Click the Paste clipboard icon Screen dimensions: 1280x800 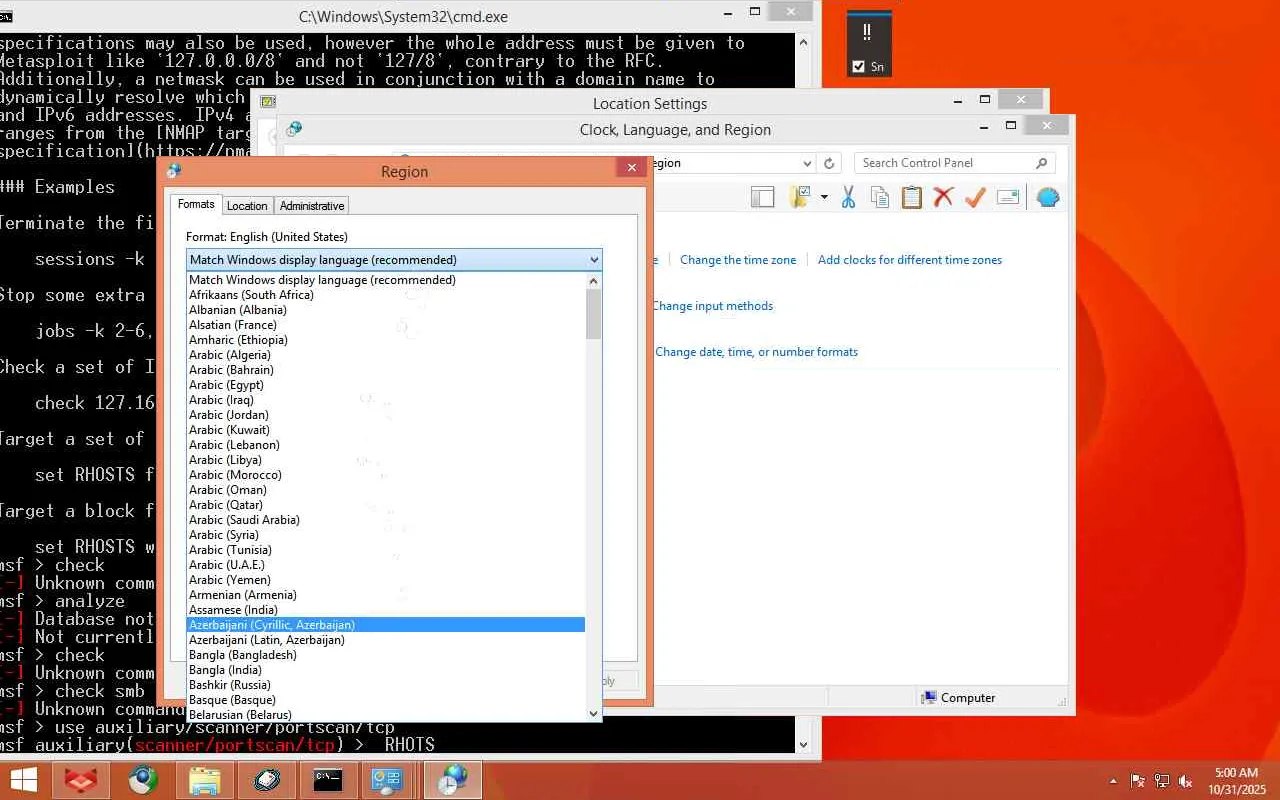(912, 197)
